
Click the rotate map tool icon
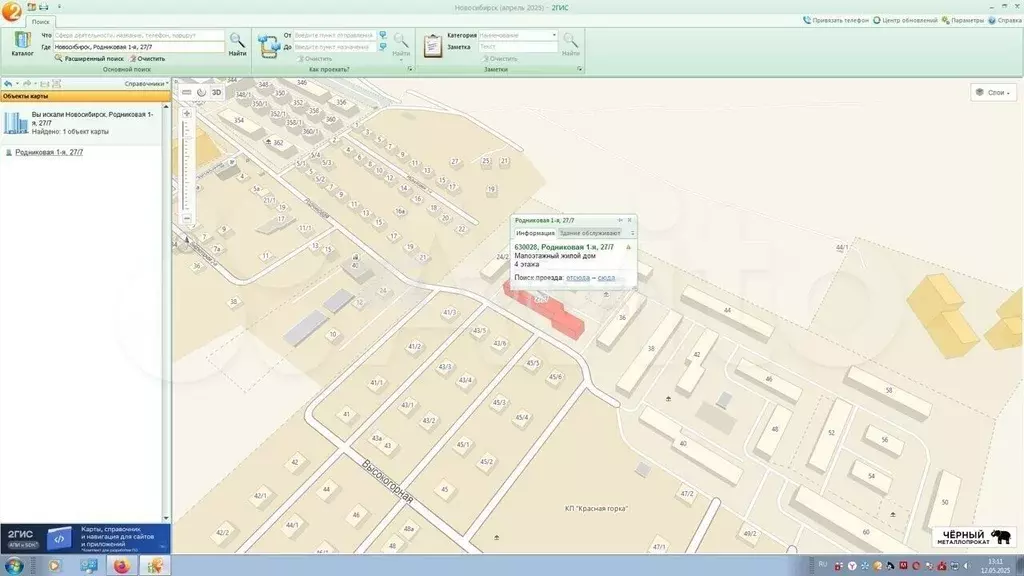coord(201,93)
